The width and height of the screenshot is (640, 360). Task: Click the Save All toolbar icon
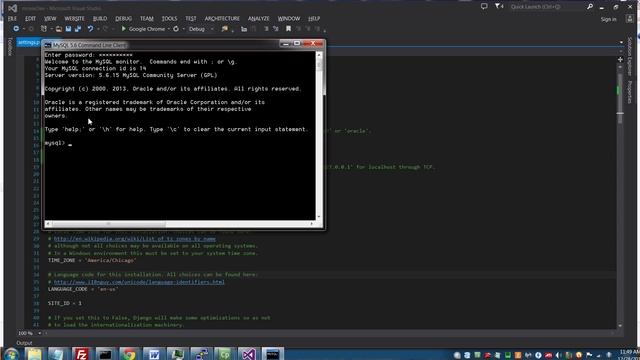point(78,29)
